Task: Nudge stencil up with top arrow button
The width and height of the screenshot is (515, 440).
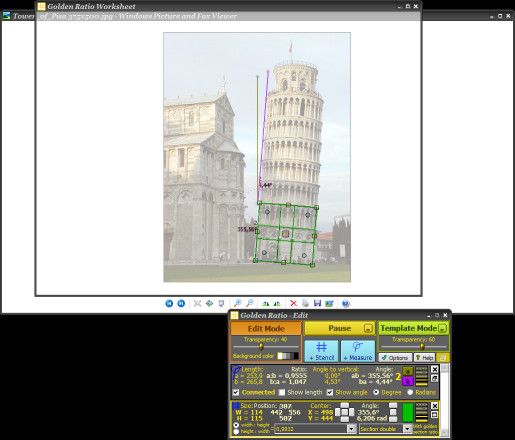Action: coord(345,406)
